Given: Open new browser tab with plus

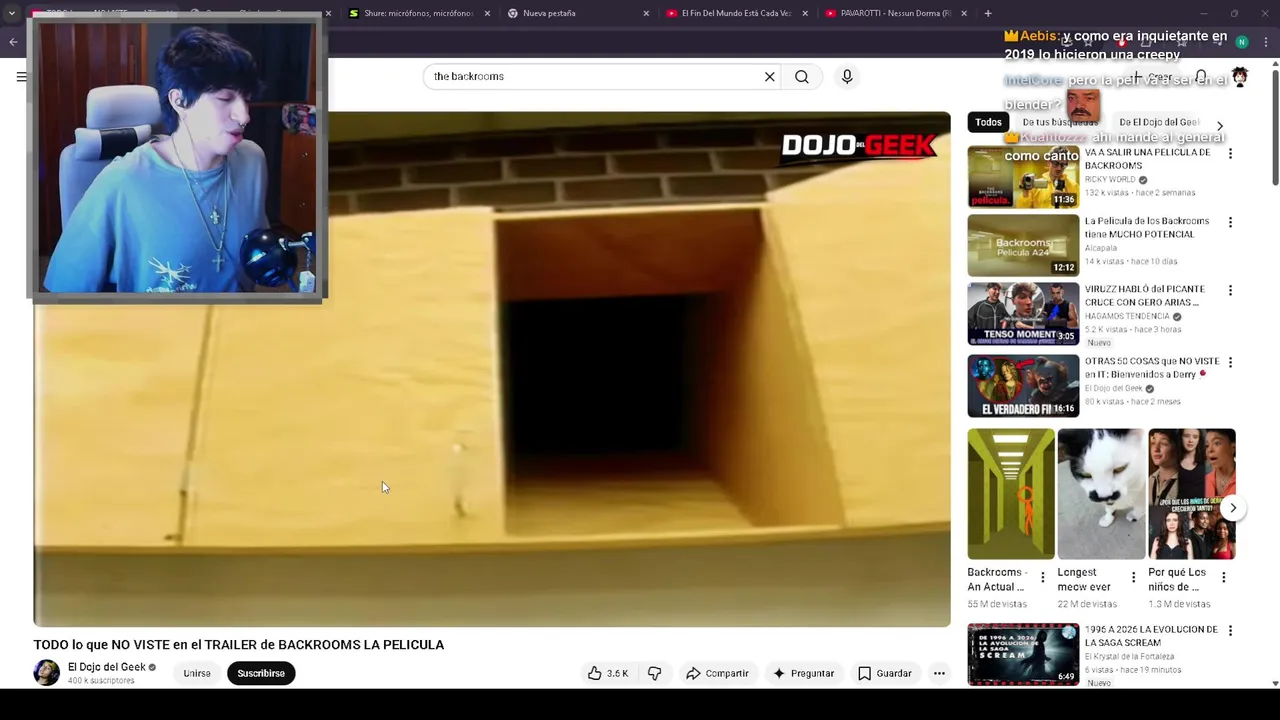Looking at the screenshot, I should coord(988,13).
